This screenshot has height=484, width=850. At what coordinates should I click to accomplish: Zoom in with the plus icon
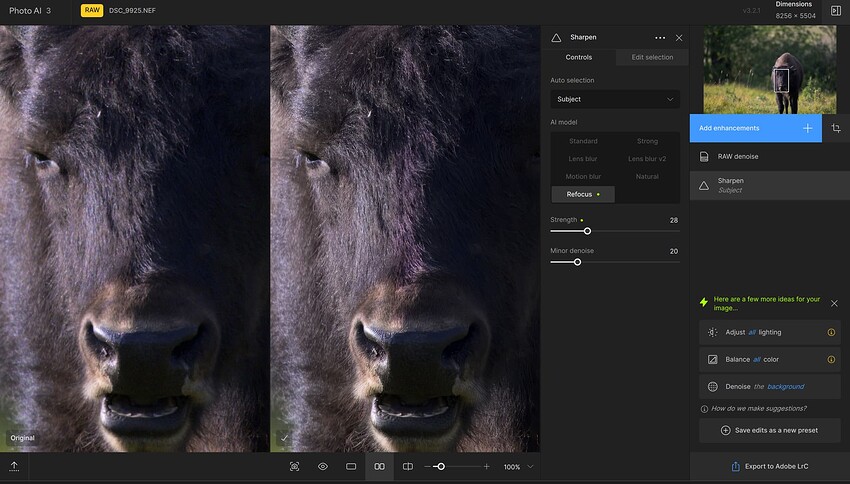(x=486, y=467)
